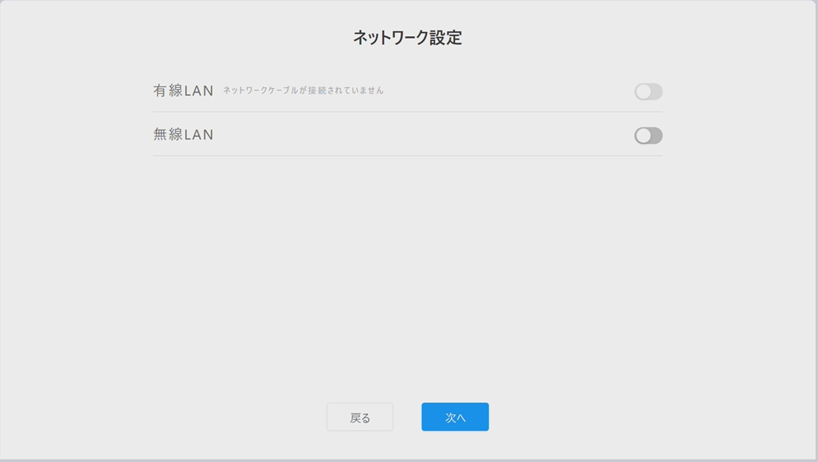
Task: Click the ネットワークケーブルが接続されていません message
Action: tap(303, 90)
